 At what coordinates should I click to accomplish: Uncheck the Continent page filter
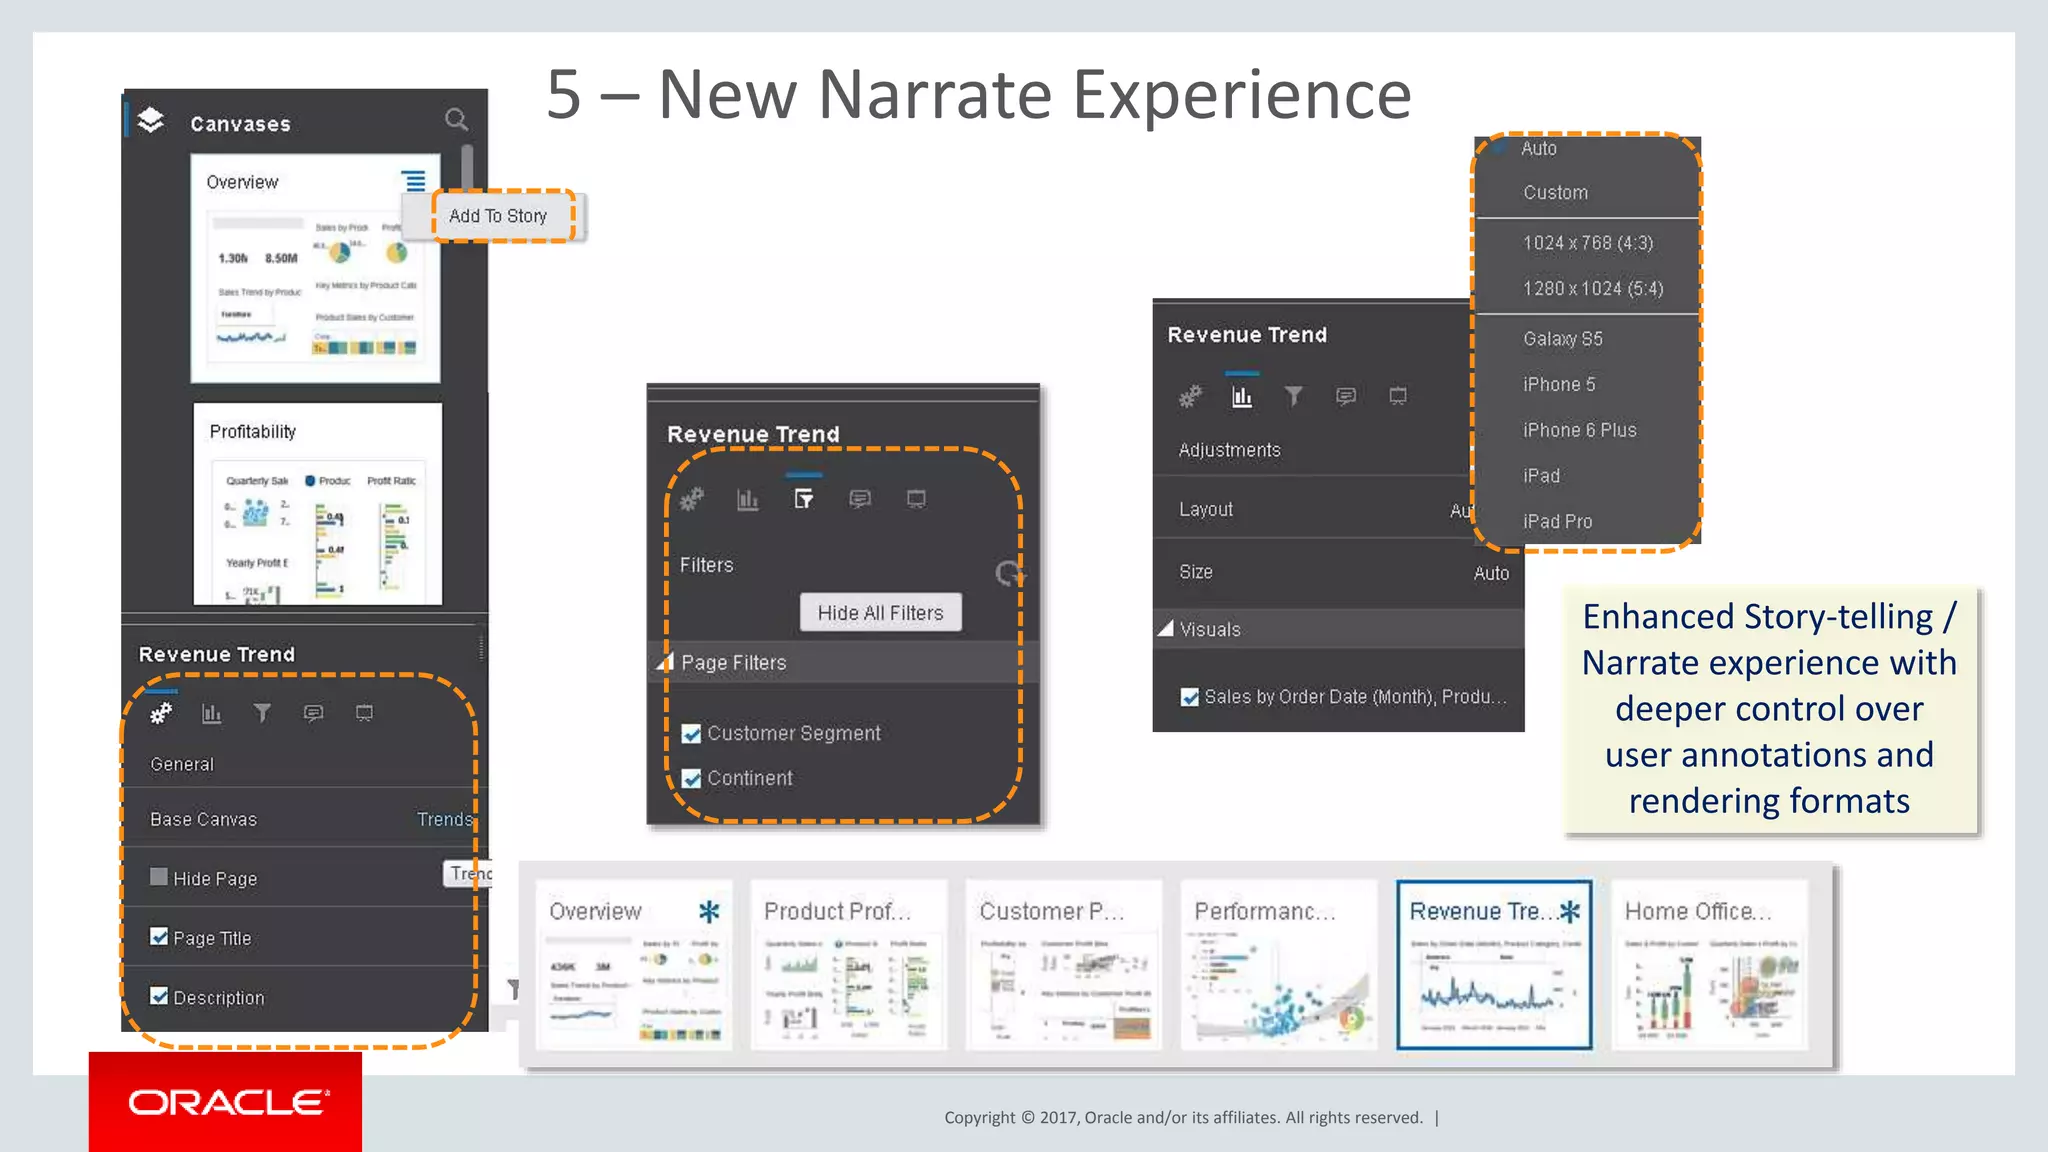coord(691,779)
